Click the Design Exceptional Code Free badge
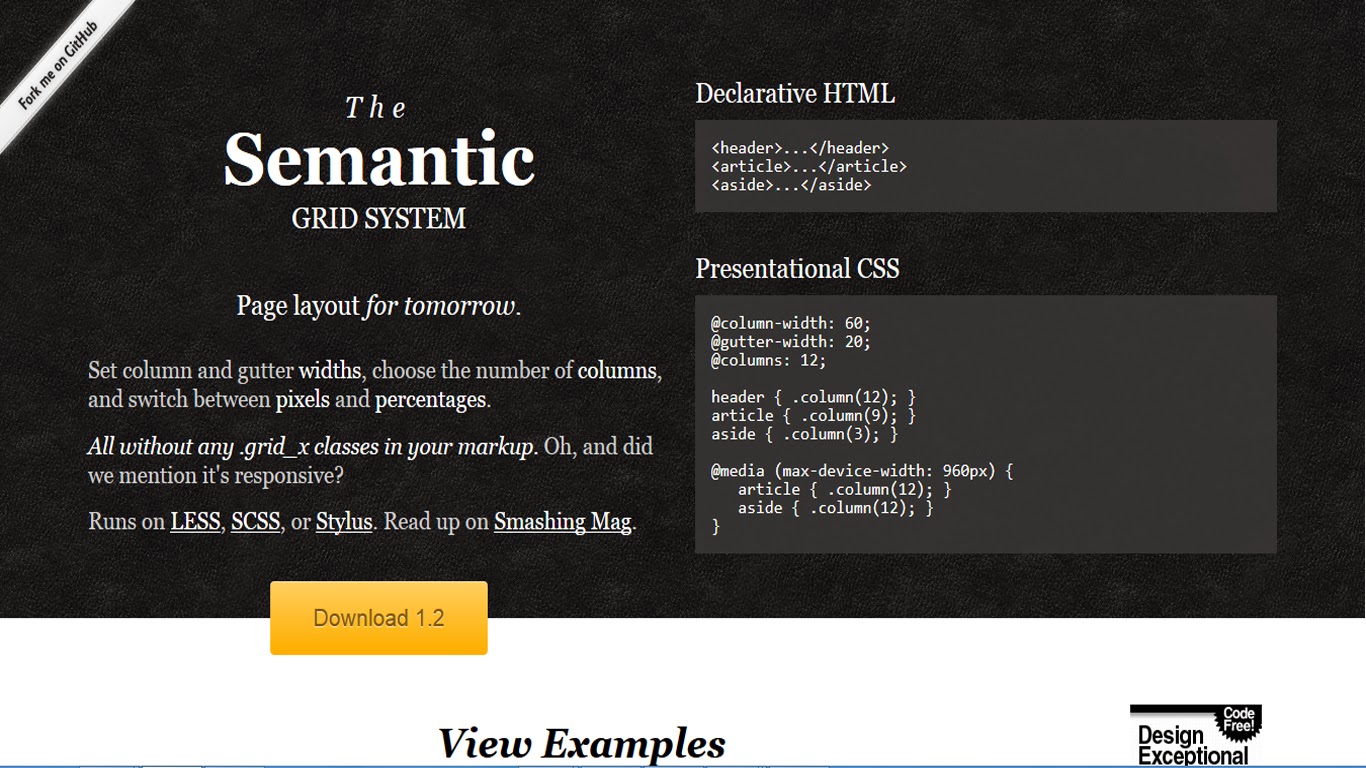 click(x=1195, y=736)
